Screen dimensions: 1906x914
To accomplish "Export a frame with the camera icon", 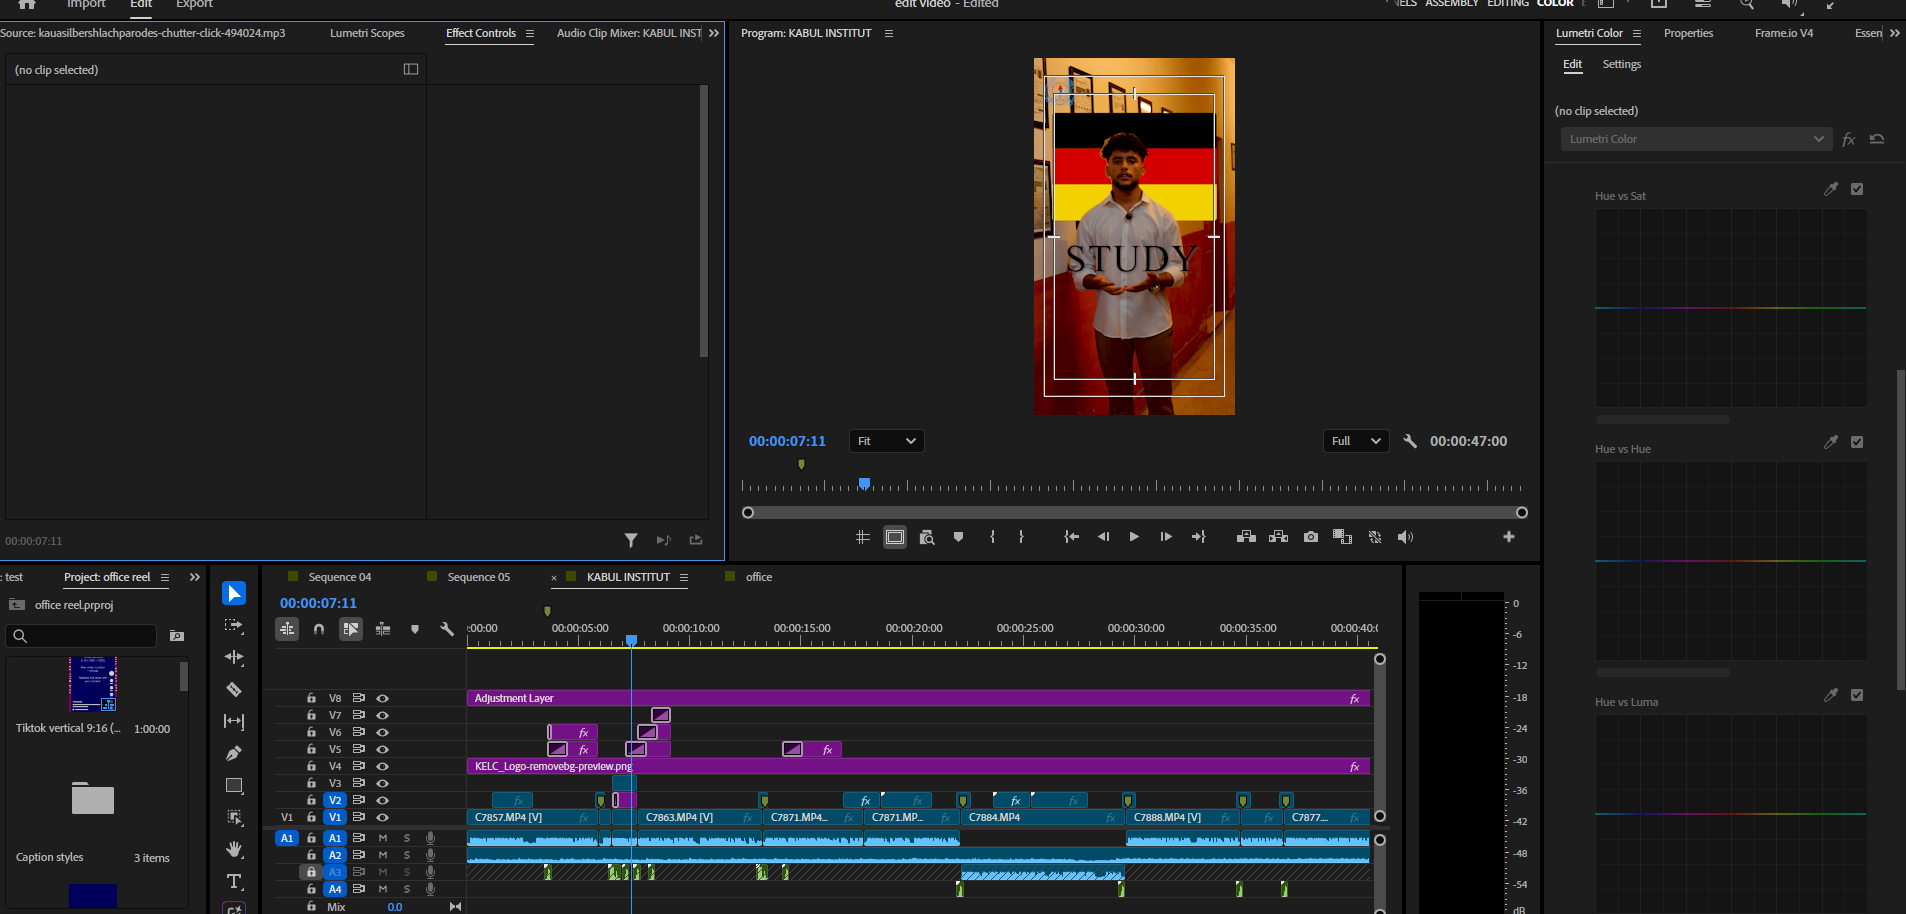I will coord(1311,537).
